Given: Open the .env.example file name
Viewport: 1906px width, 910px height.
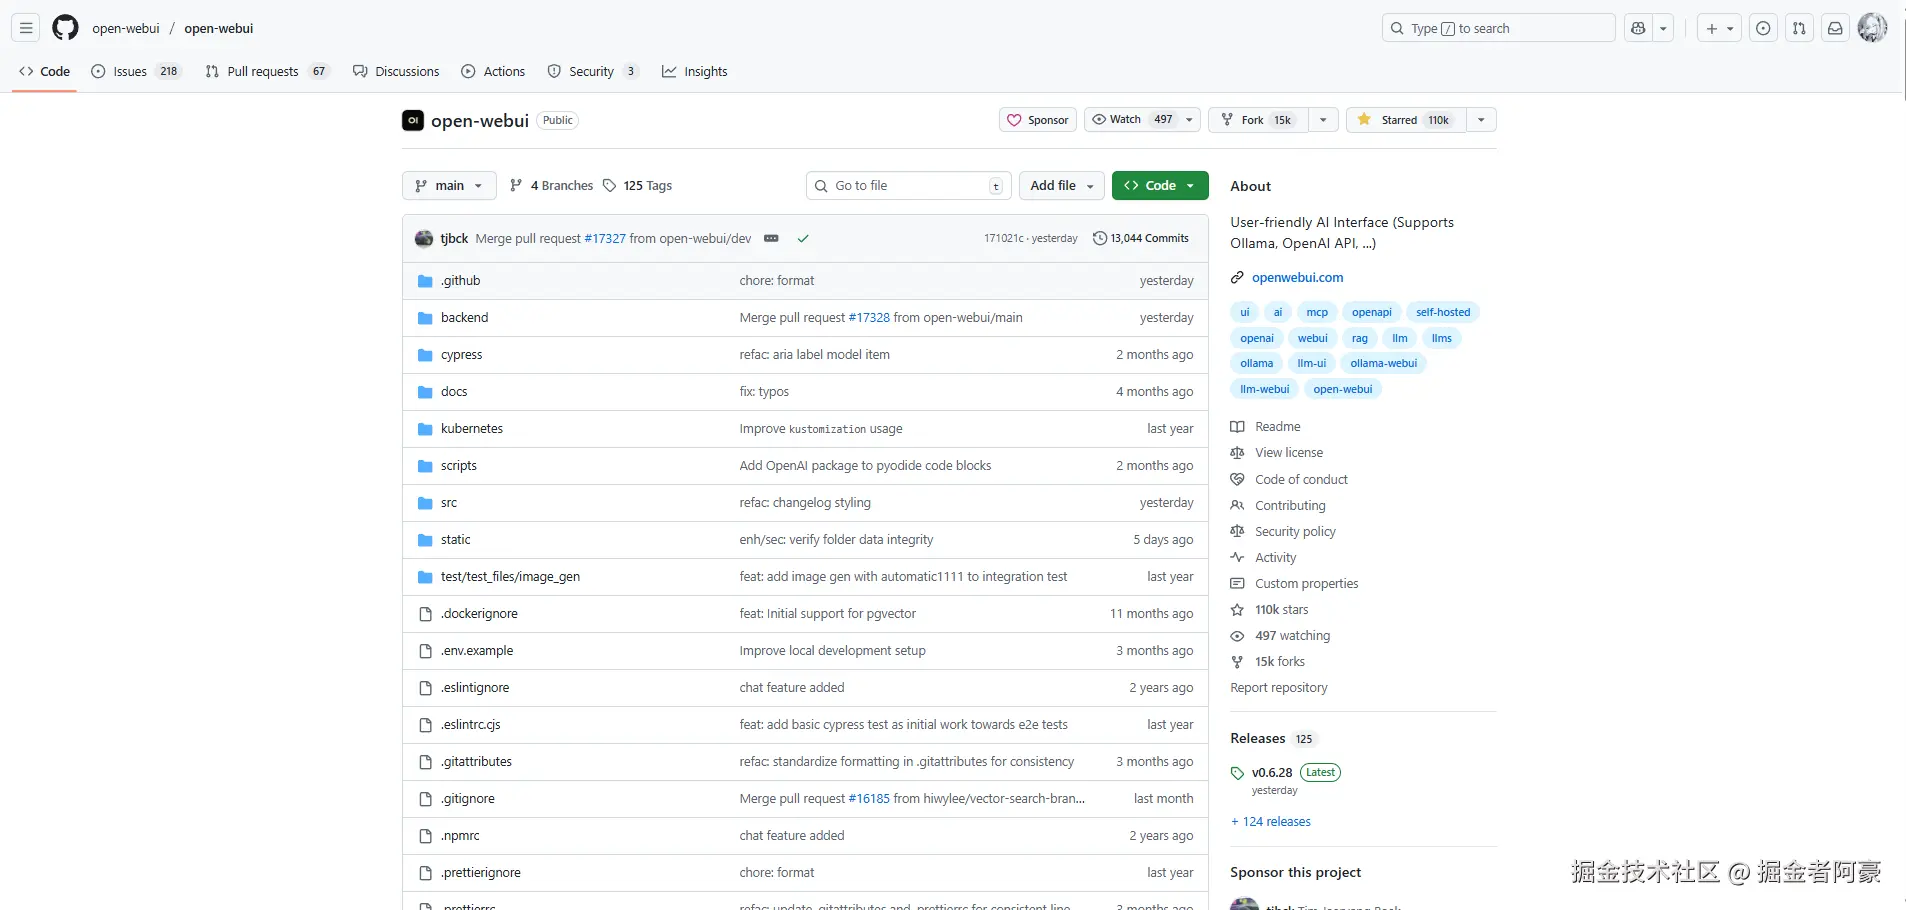Looking at the screenshot, I should pos(477,651).
